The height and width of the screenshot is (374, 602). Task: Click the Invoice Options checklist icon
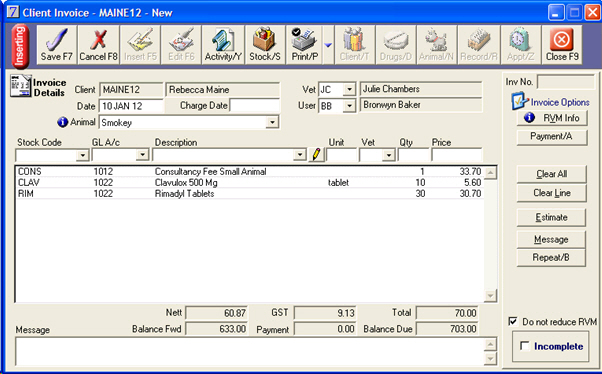click(x=519, y=101)
